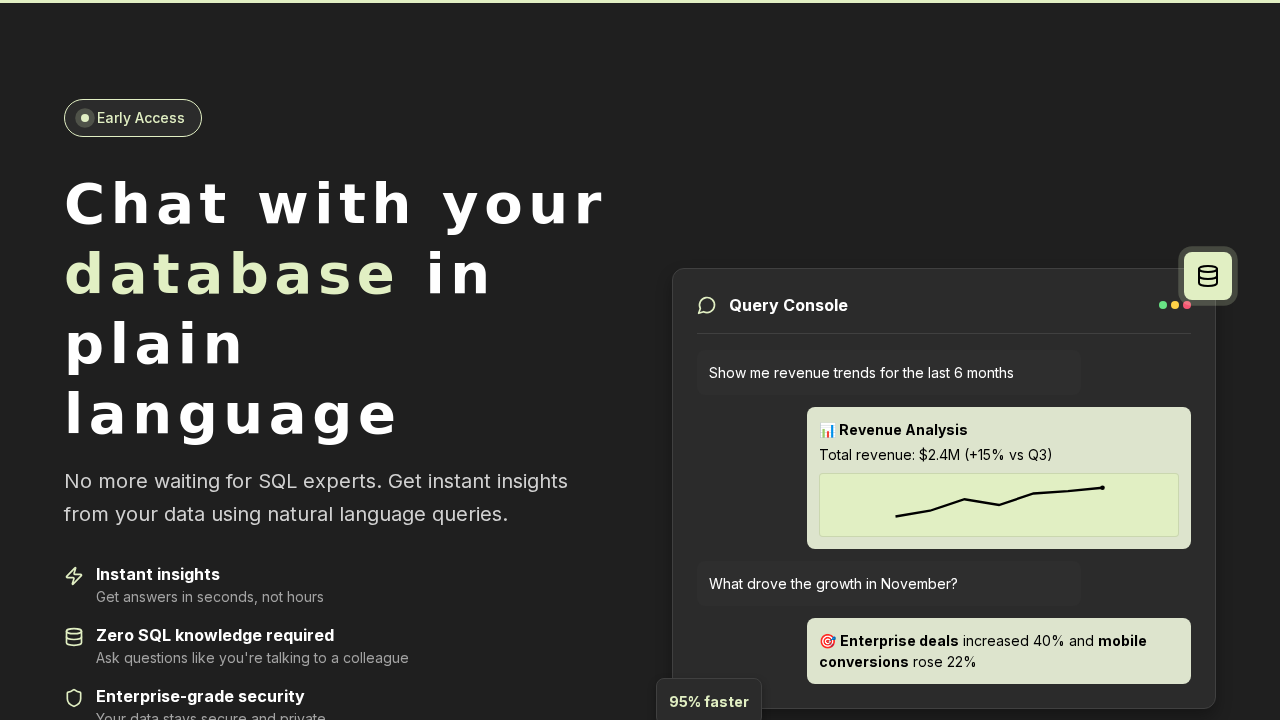Screen dimensions: 1280x720
Task: Toggle the red dot on the Query Console
Action: pos(1187,305)
